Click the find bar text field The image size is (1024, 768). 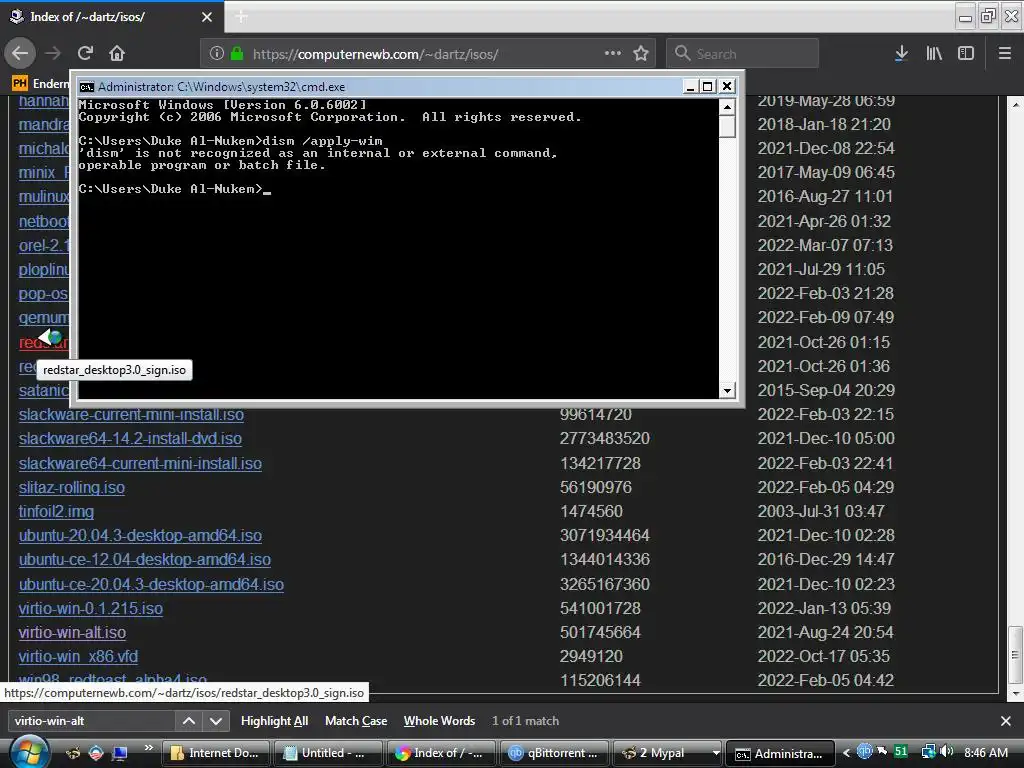click(x=91, y=721)
